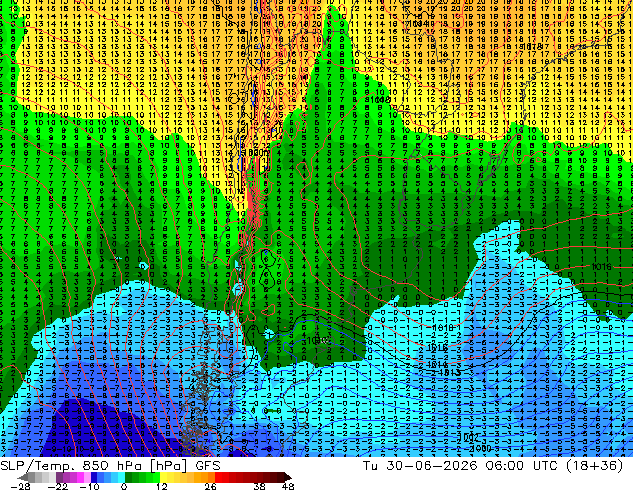Click the 48 legend label
The image size is (634, 490).
click(288, 486)
